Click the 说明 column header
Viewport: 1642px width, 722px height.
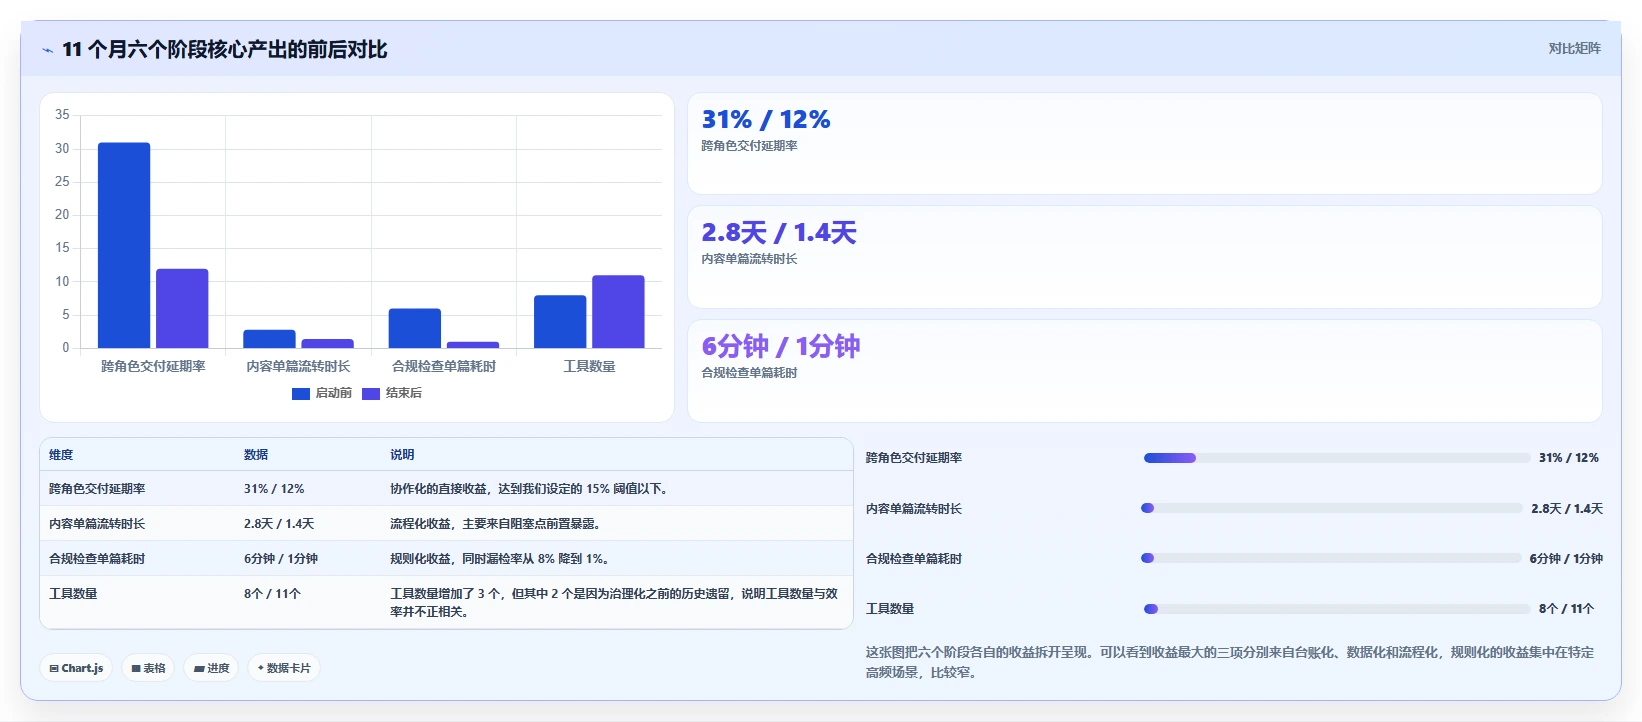(x=402, y=455)
